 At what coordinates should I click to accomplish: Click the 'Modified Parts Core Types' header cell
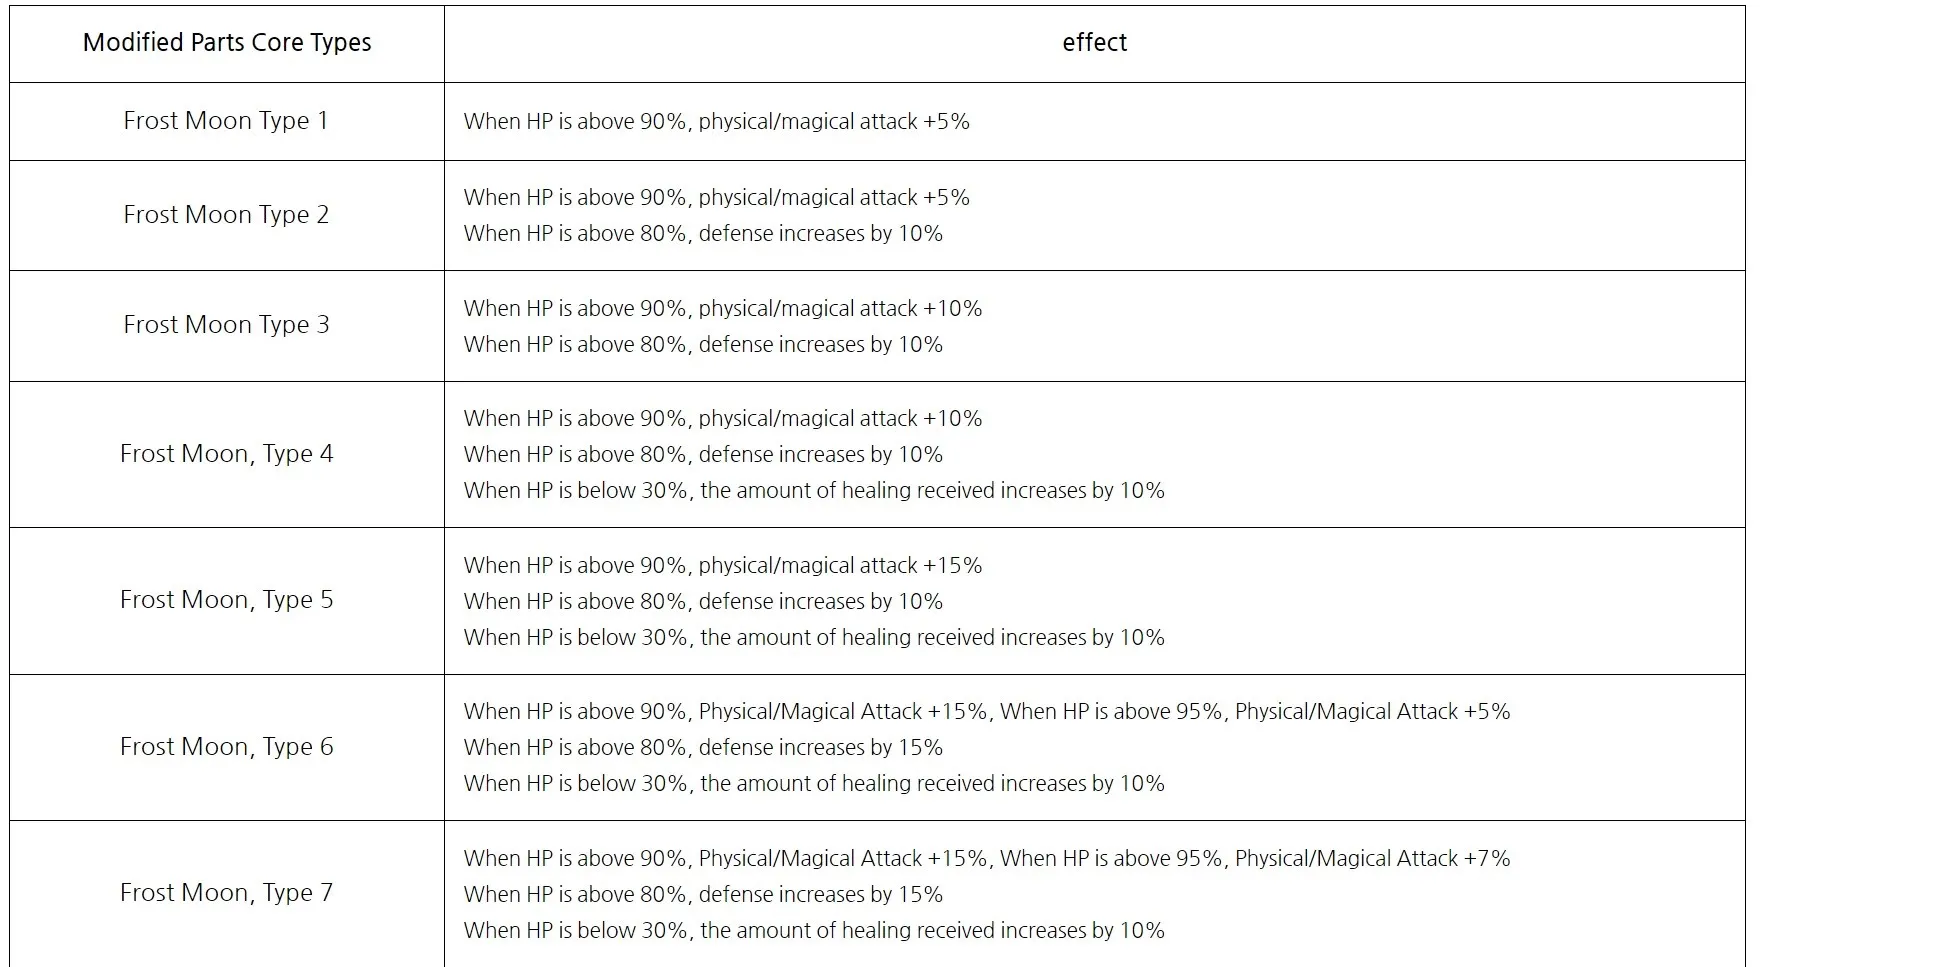pyautogui.click(x=227, y=43)
